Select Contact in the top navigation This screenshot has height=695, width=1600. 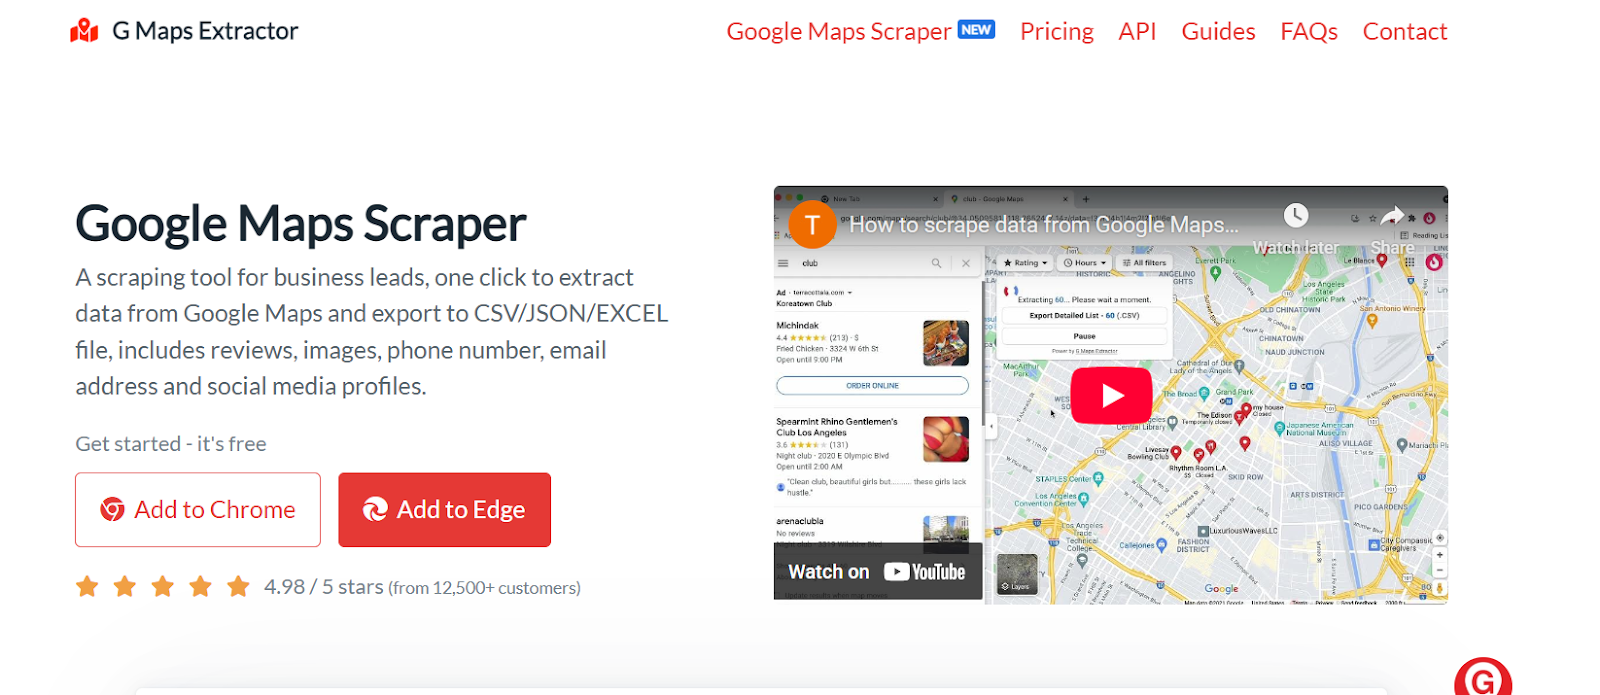click(x=1404, y=32)
